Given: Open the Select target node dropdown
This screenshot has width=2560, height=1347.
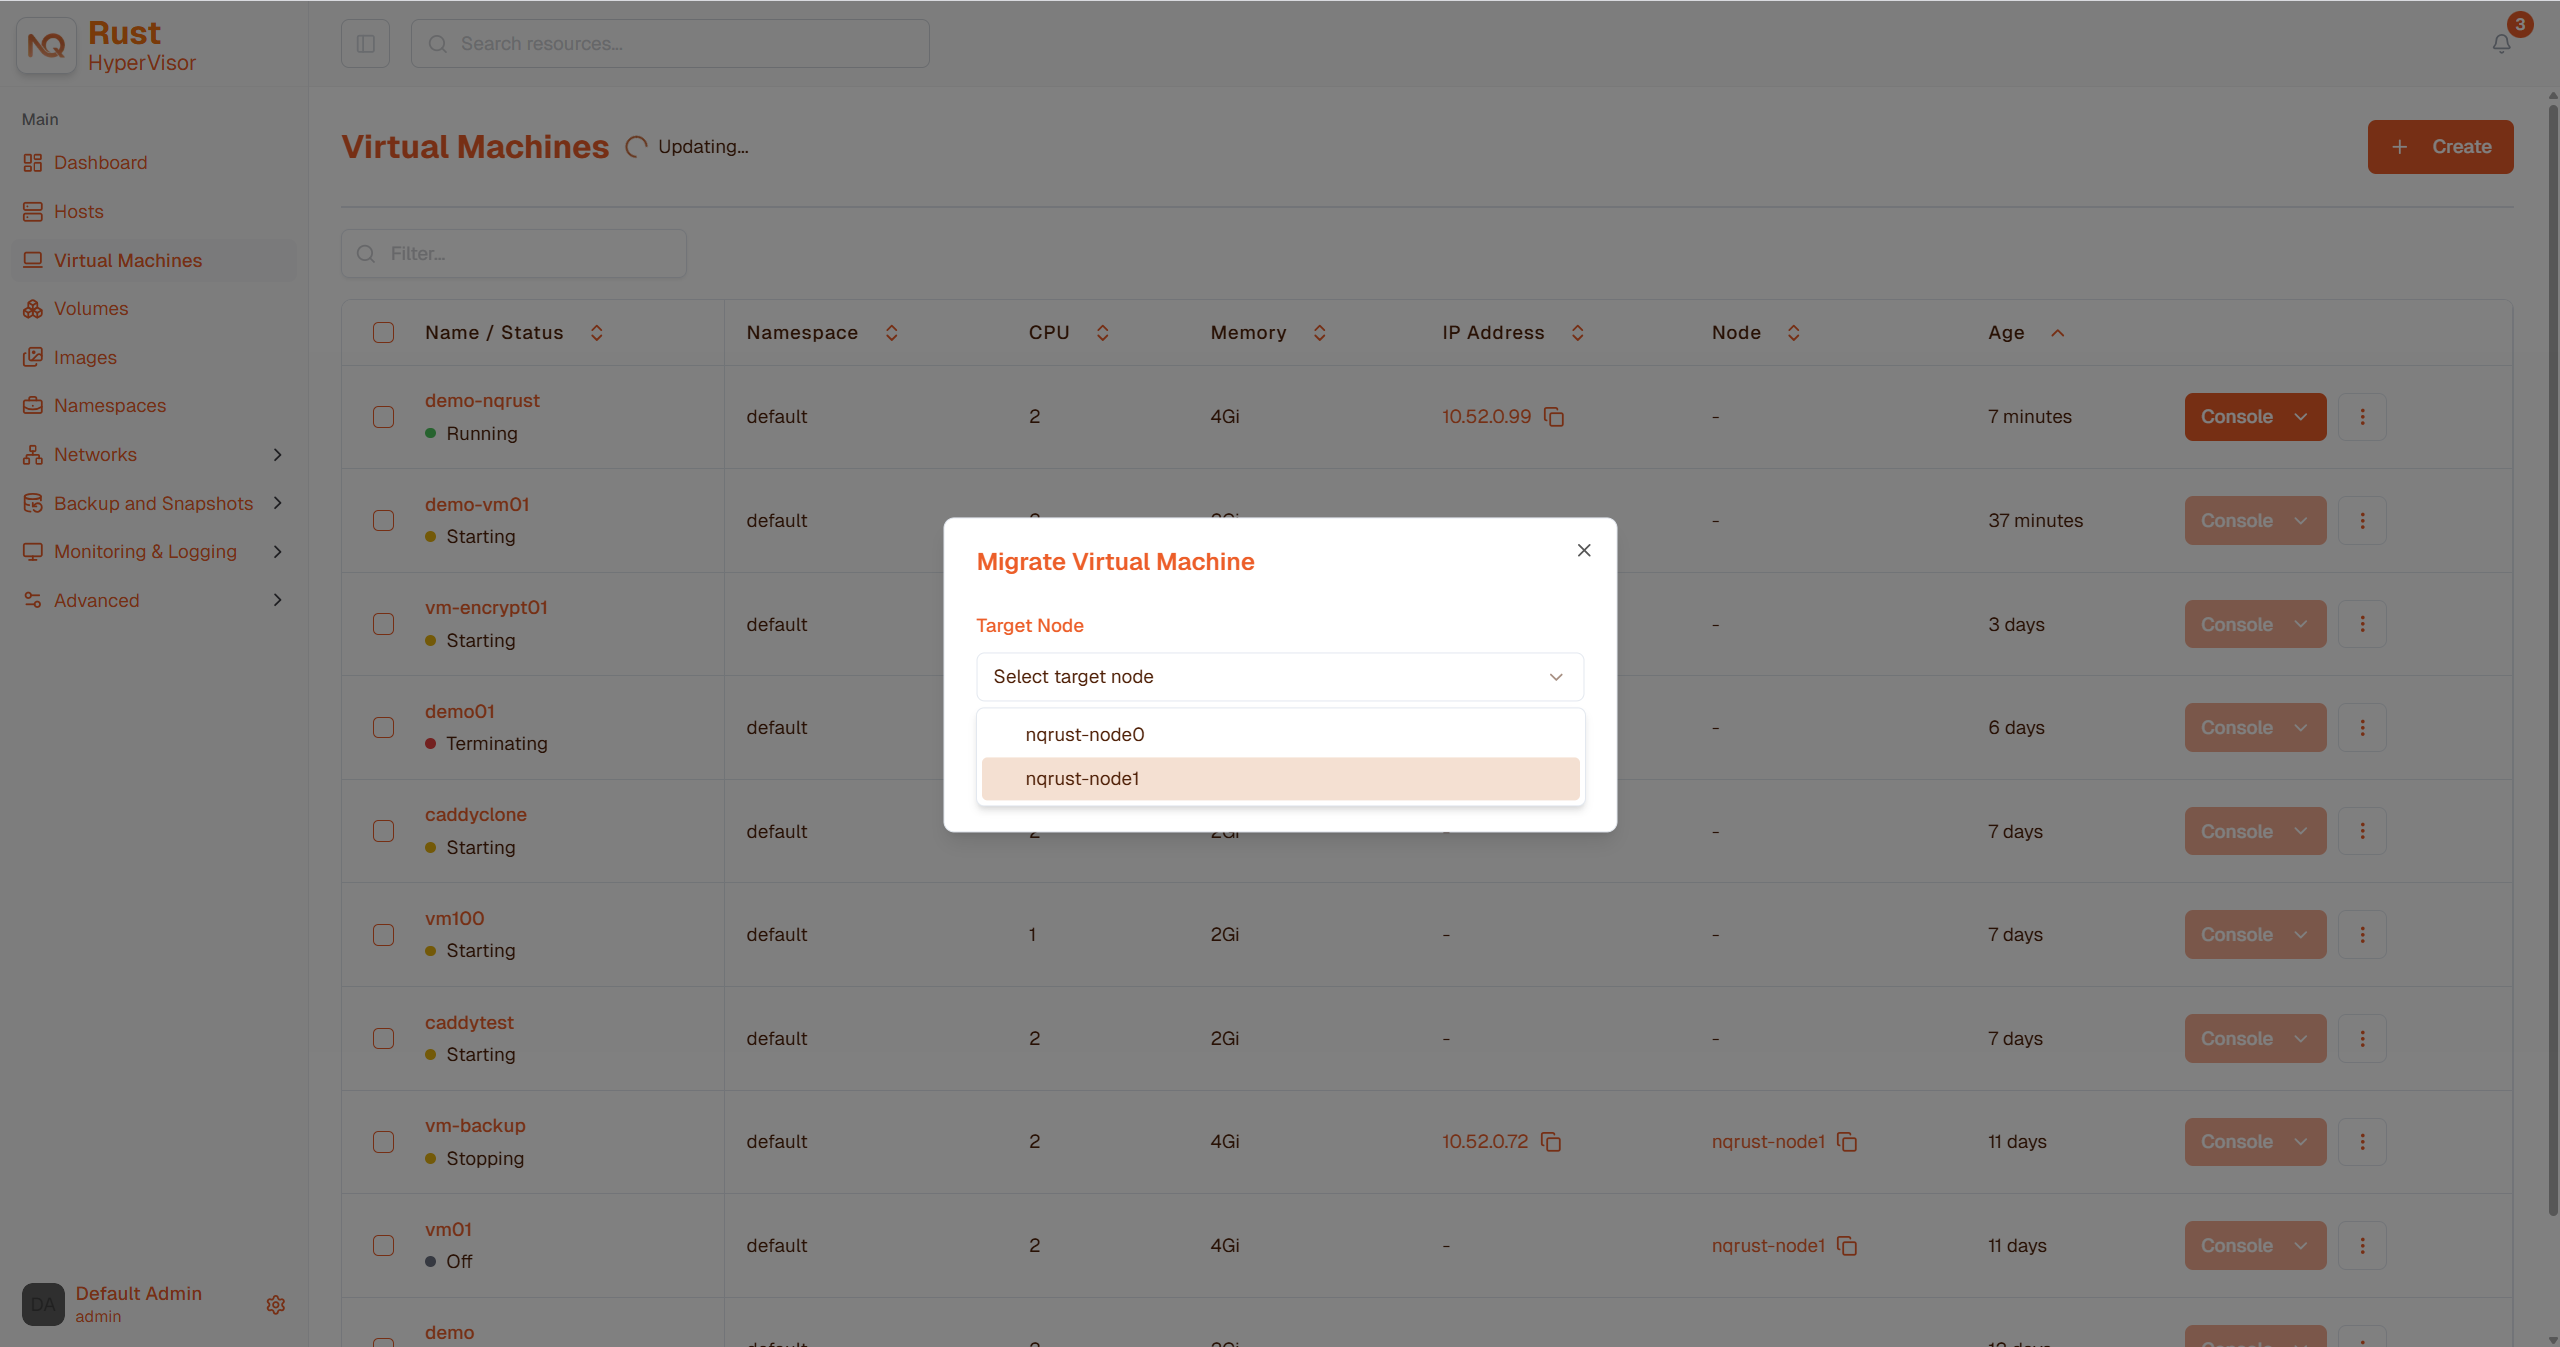Looking at the screenshot, I should (x=1280, y=677).
